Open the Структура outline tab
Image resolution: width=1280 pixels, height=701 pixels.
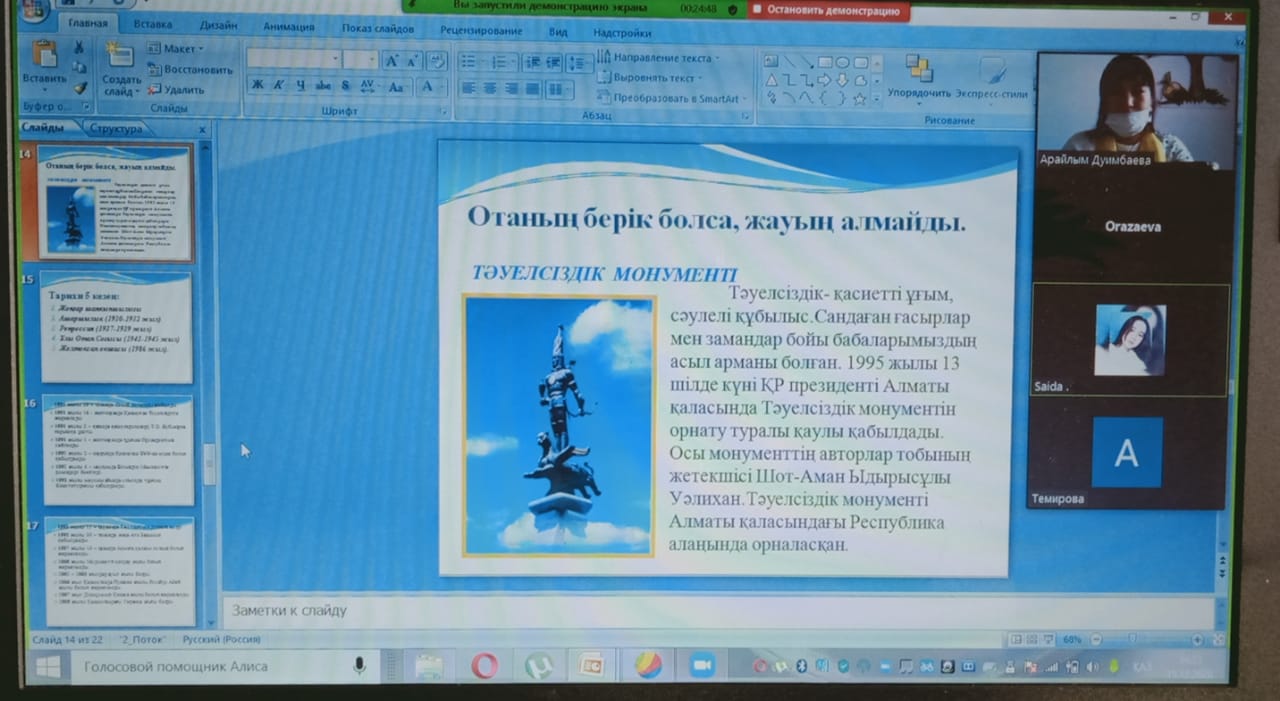click(x=116, y=128)
